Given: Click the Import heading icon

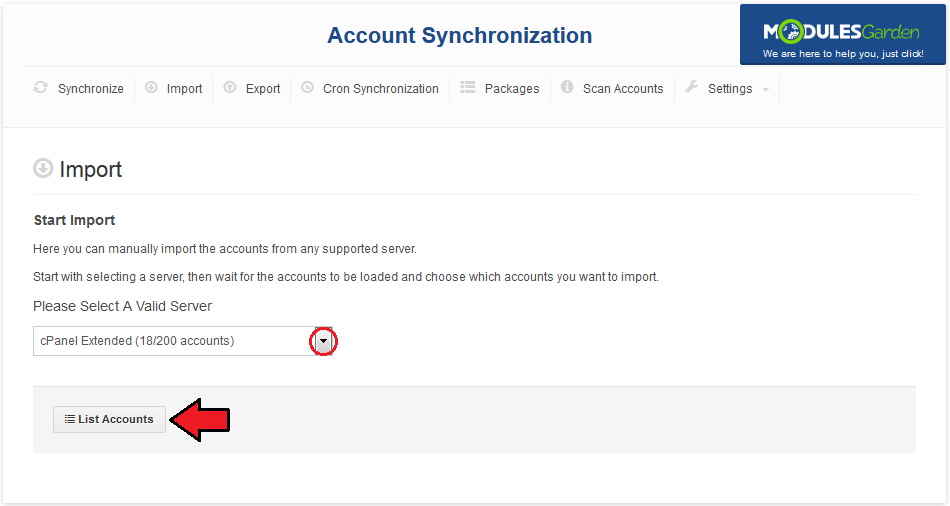Looking at the screenshot, I should tap(43, 168).
